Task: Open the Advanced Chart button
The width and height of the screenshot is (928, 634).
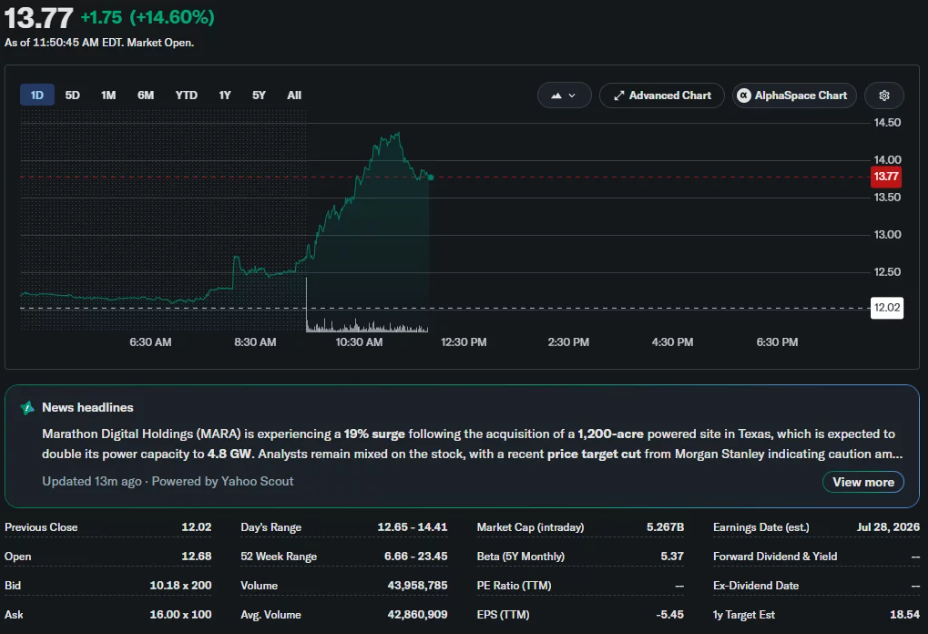Action: pos(662,95)
